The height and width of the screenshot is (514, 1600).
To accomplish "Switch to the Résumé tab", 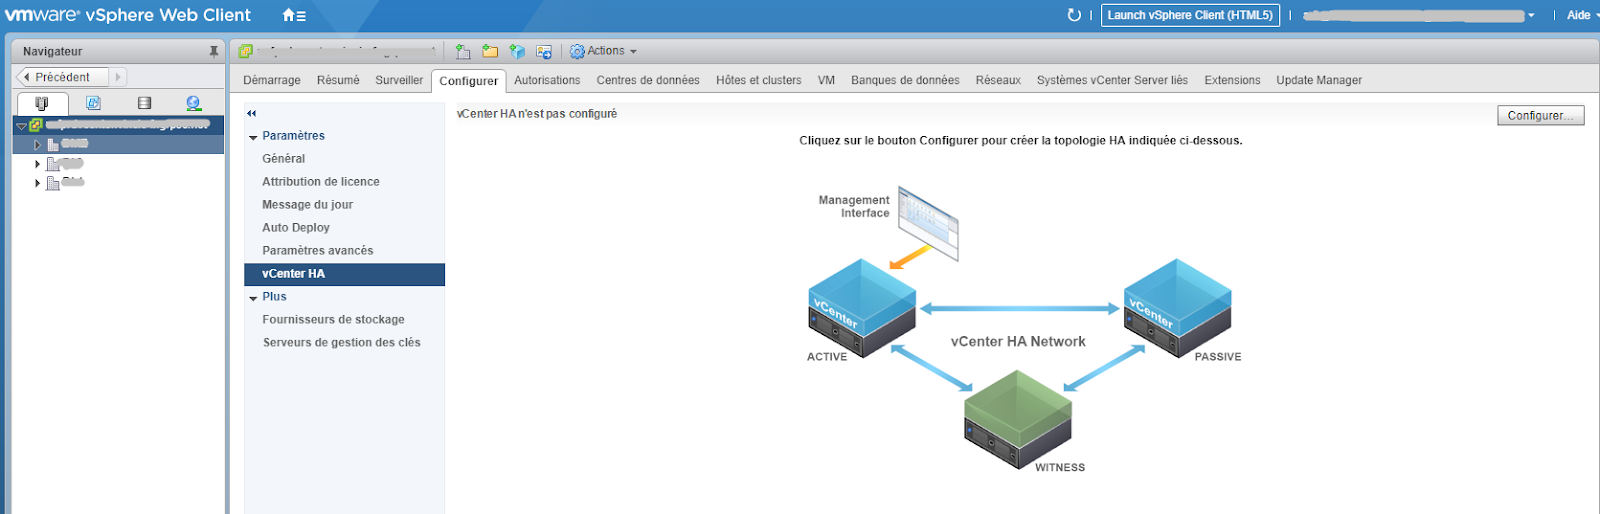I will [338, 80].
